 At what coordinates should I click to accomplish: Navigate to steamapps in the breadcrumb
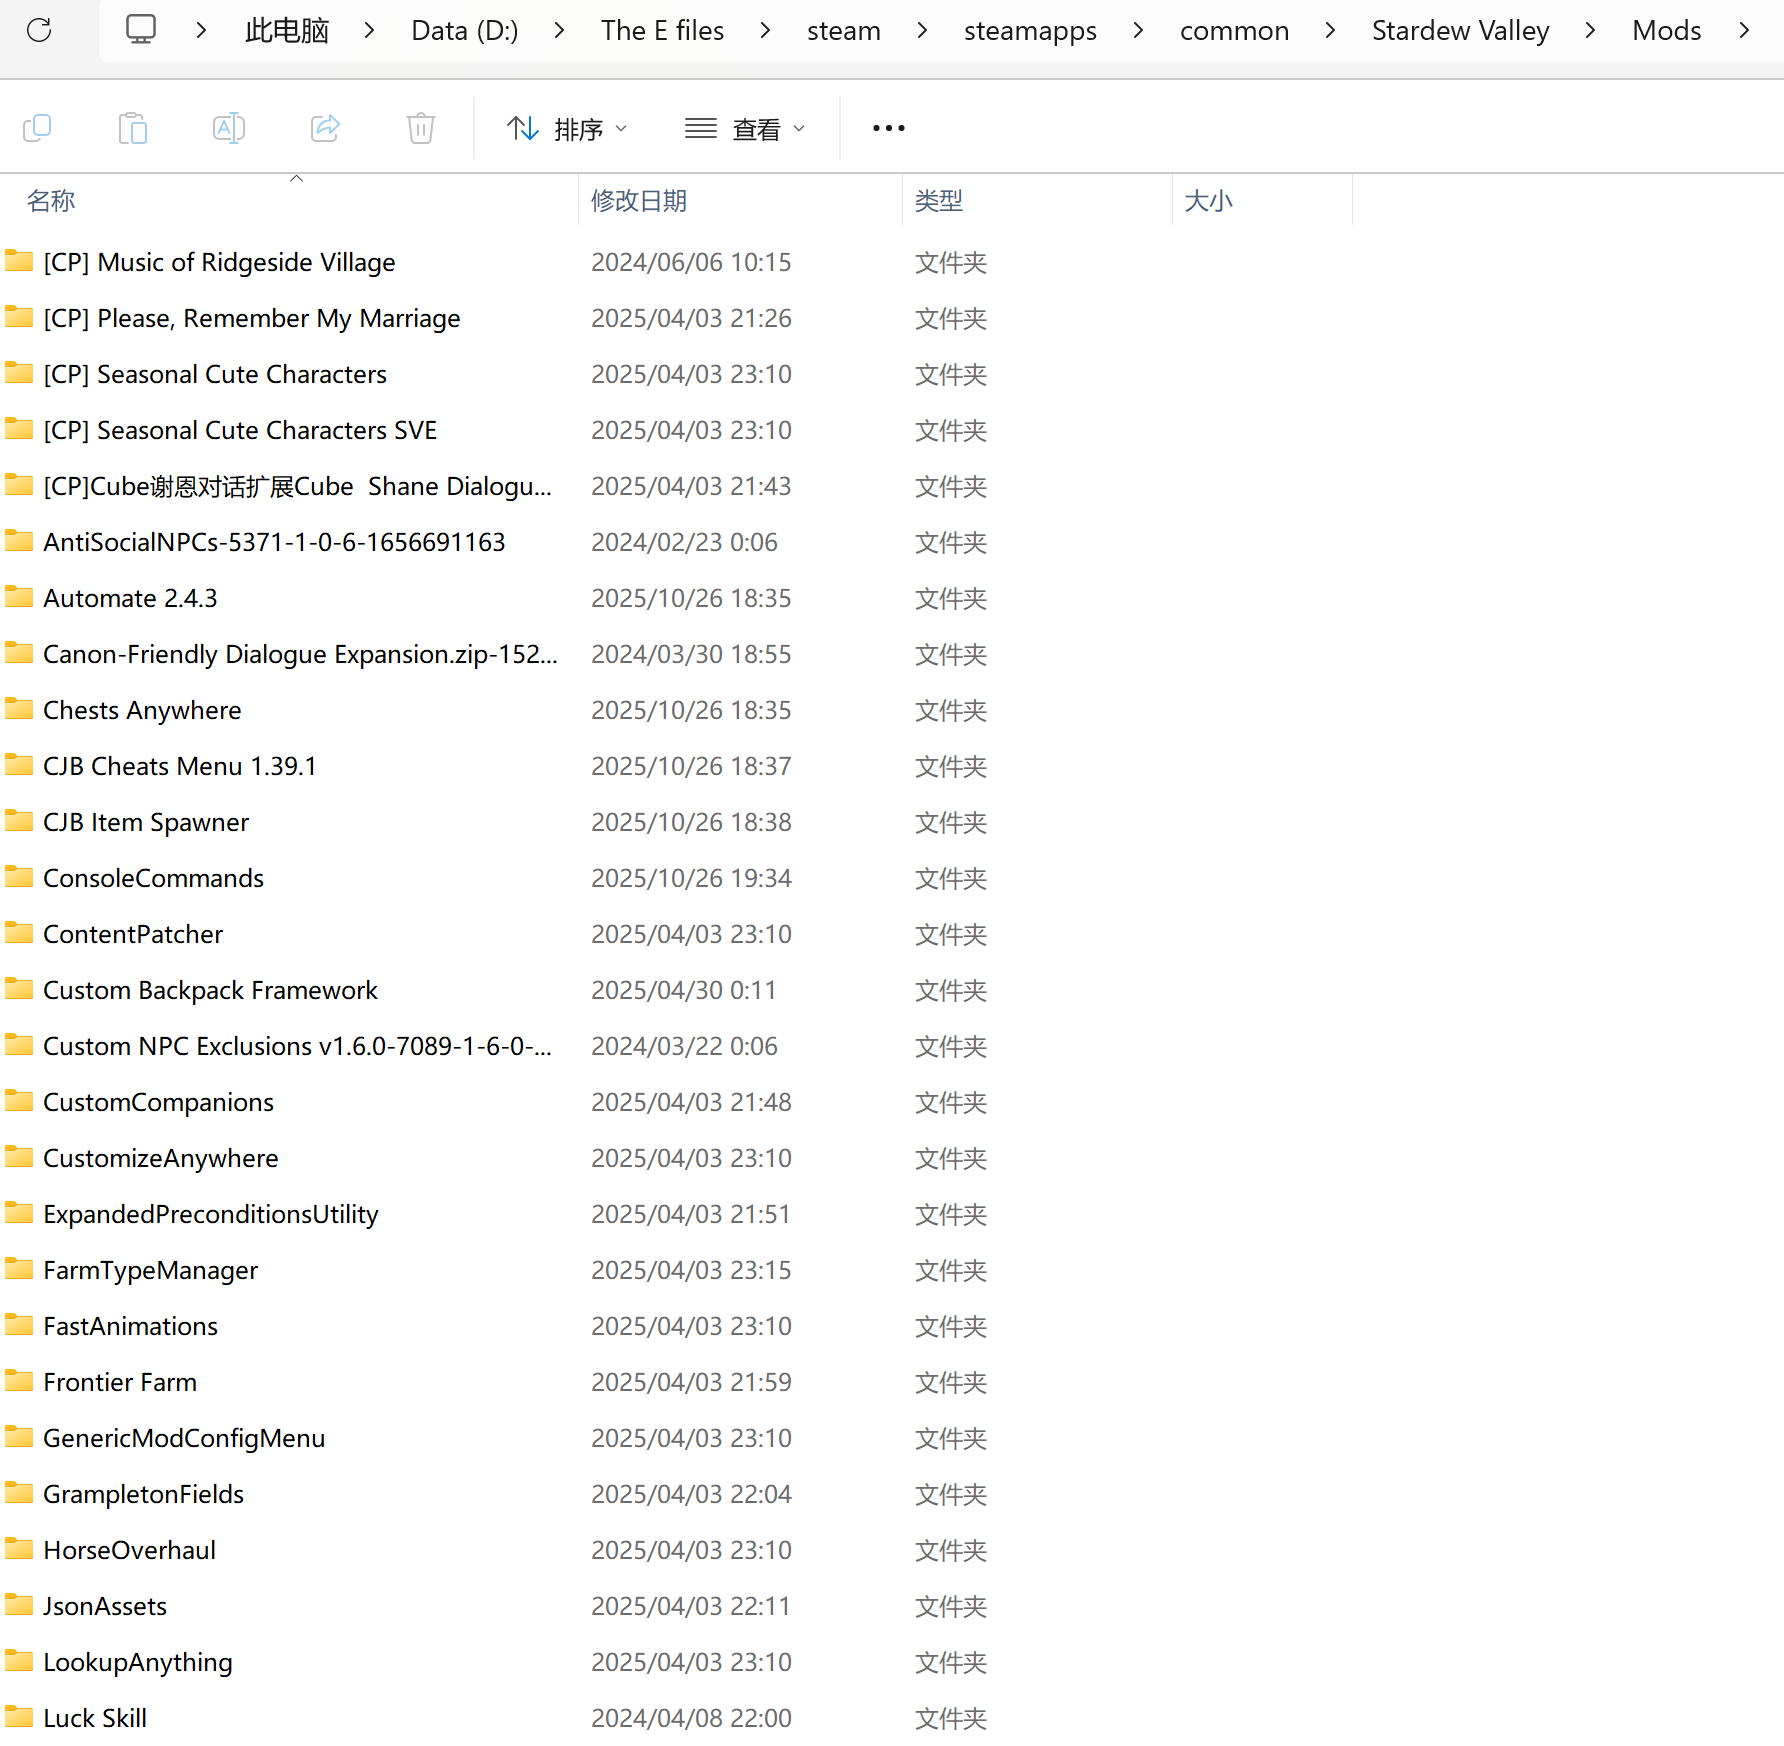point(1029,31)
